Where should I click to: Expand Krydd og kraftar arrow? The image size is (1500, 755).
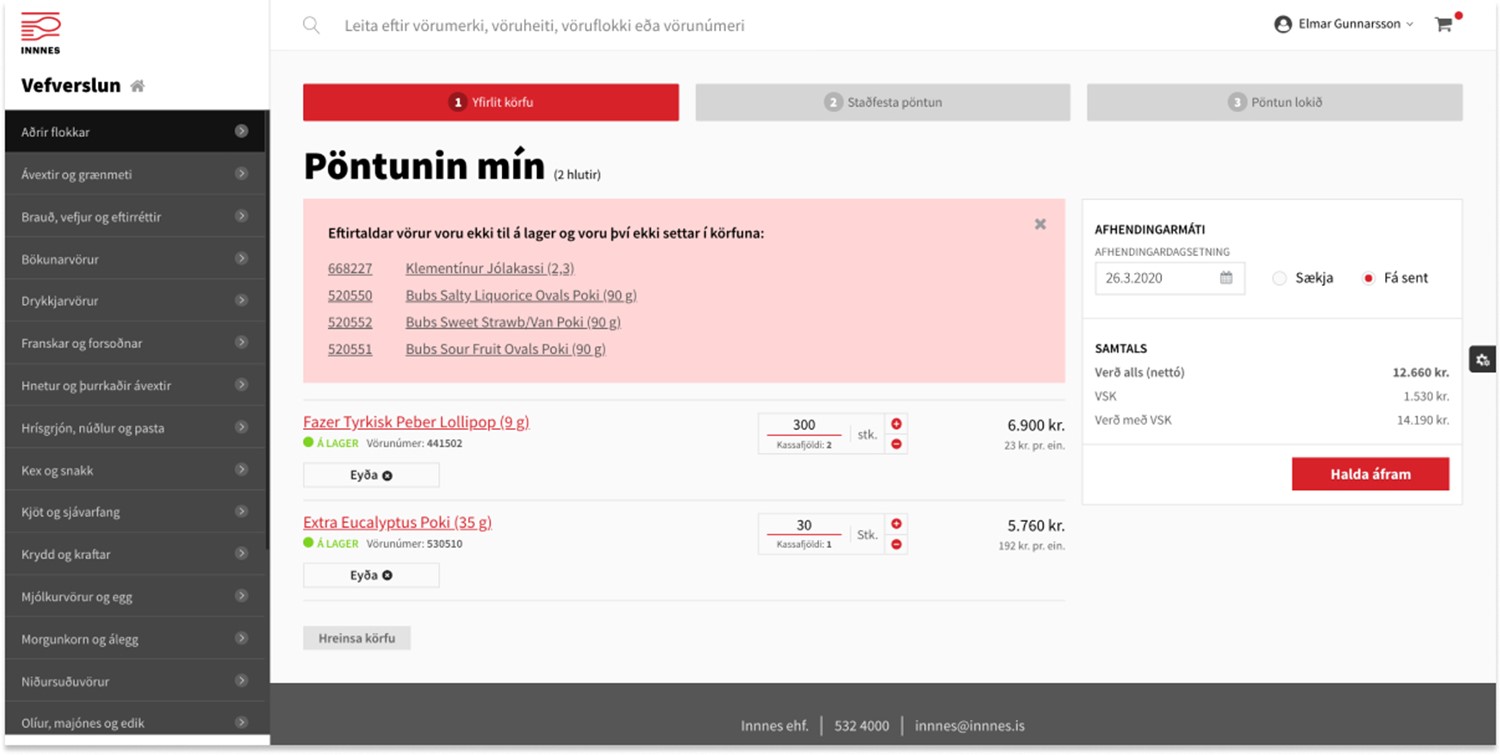(241, 554)
